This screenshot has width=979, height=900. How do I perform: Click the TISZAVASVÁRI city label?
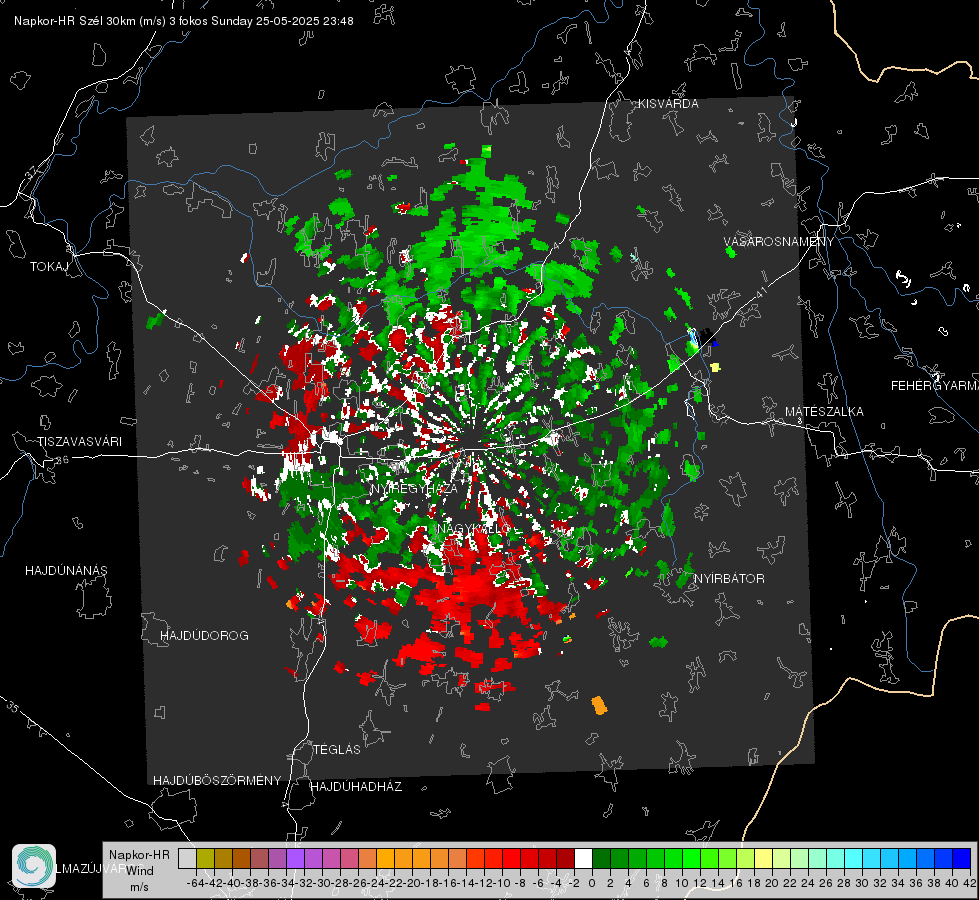click(79, 442)
